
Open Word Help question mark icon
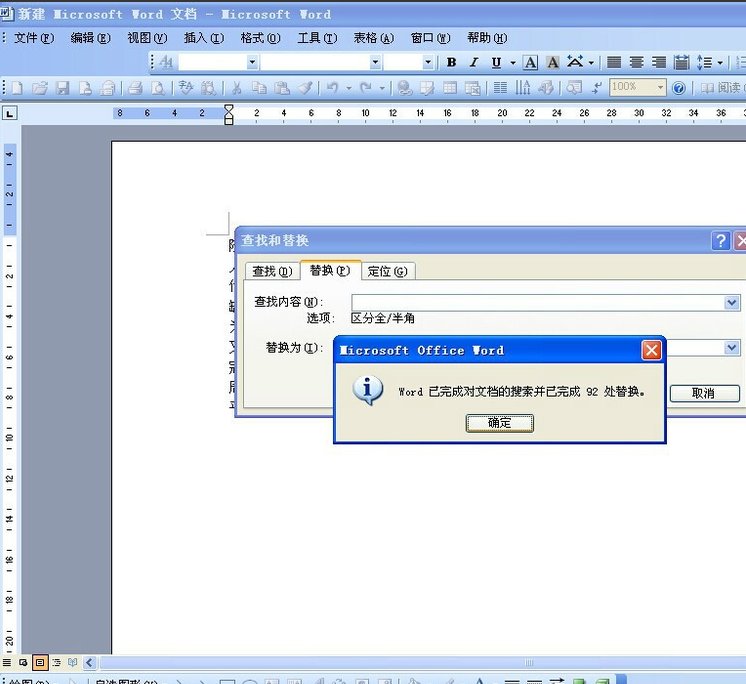679,88
